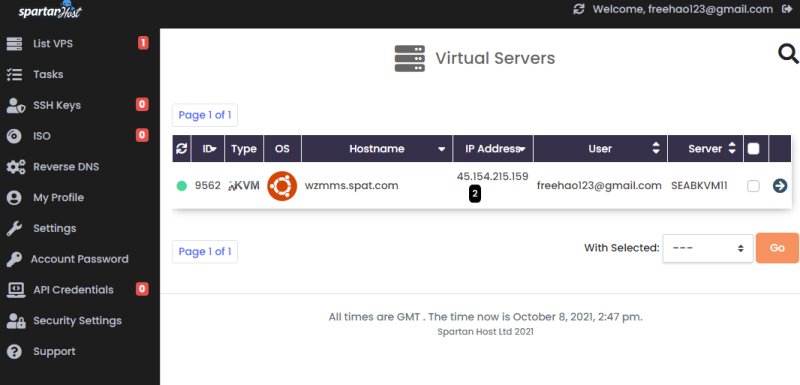Click the Virtual Servers heading icon
Screen dimensions: 800x385
click(410, 58)
